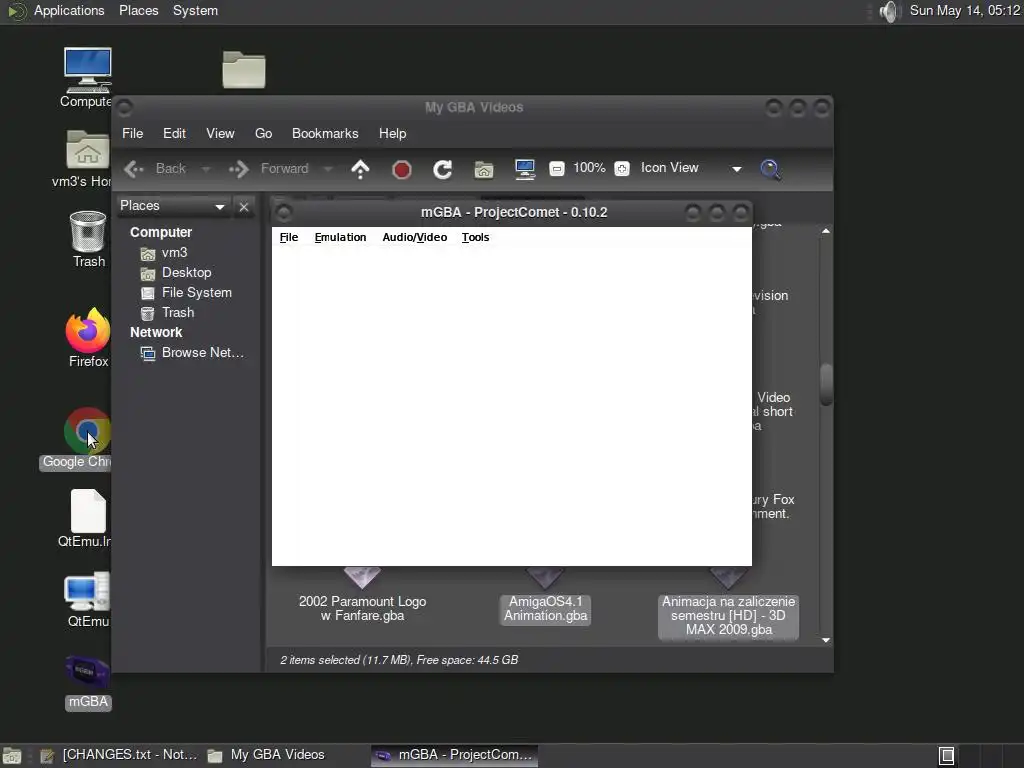1024x768 pixels.
Task: Select the Computer desktop icon
Action: [88, 78]
